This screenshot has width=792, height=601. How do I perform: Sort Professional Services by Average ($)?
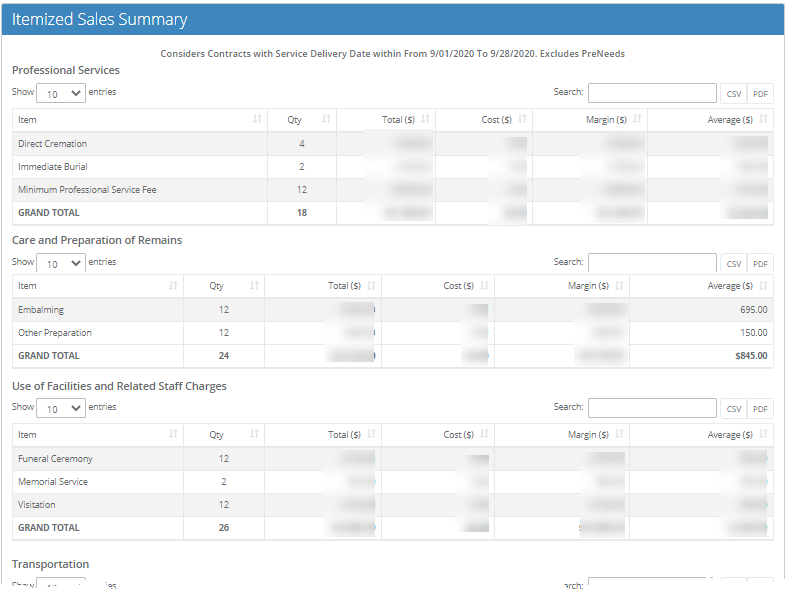pos(710,120)
